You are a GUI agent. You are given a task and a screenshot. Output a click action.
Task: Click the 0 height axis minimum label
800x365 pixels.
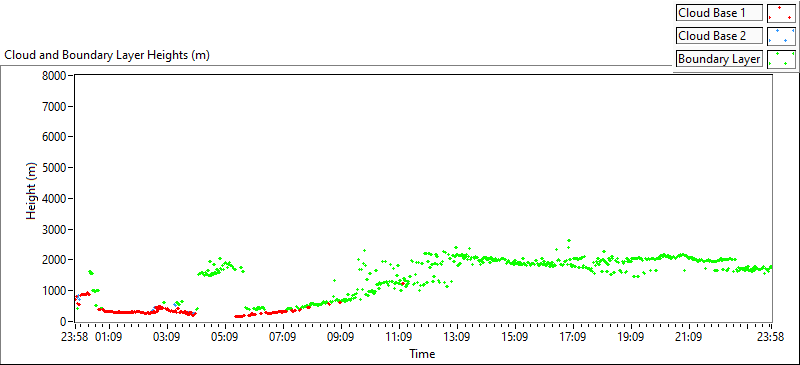point(64,322)
